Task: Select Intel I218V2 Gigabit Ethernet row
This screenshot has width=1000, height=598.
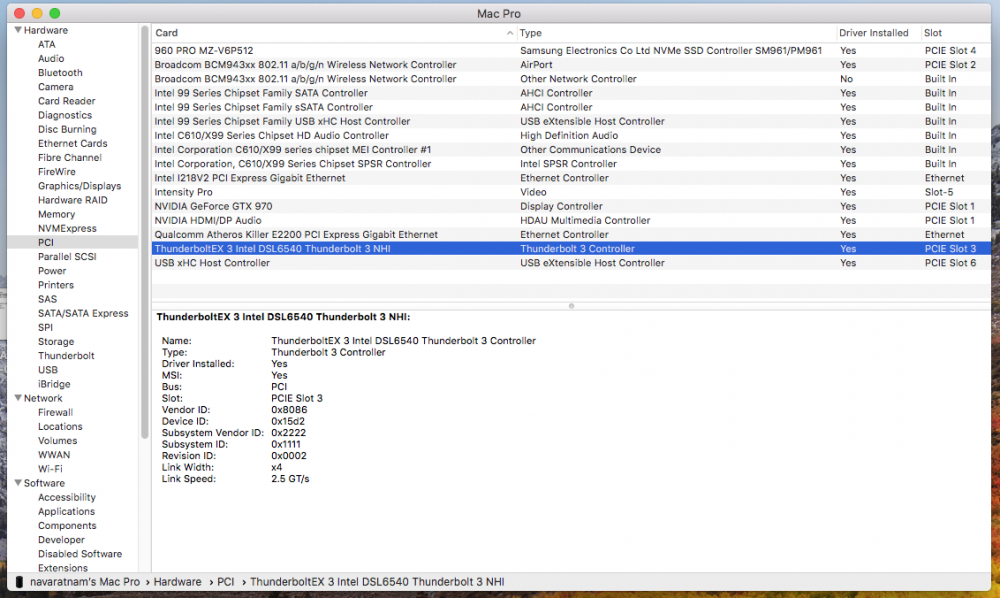Action: pyautogui.click(x=571, y=178)
